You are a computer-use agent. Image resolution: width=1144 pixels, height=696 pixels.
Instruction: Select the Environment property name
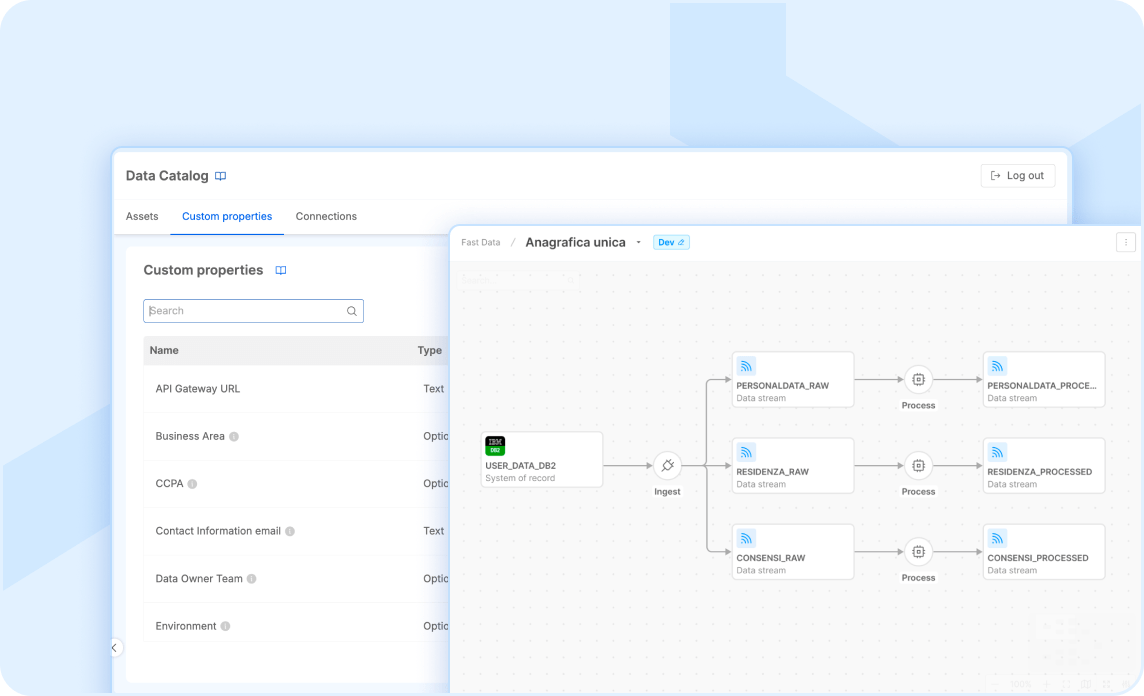pos(186,626)
